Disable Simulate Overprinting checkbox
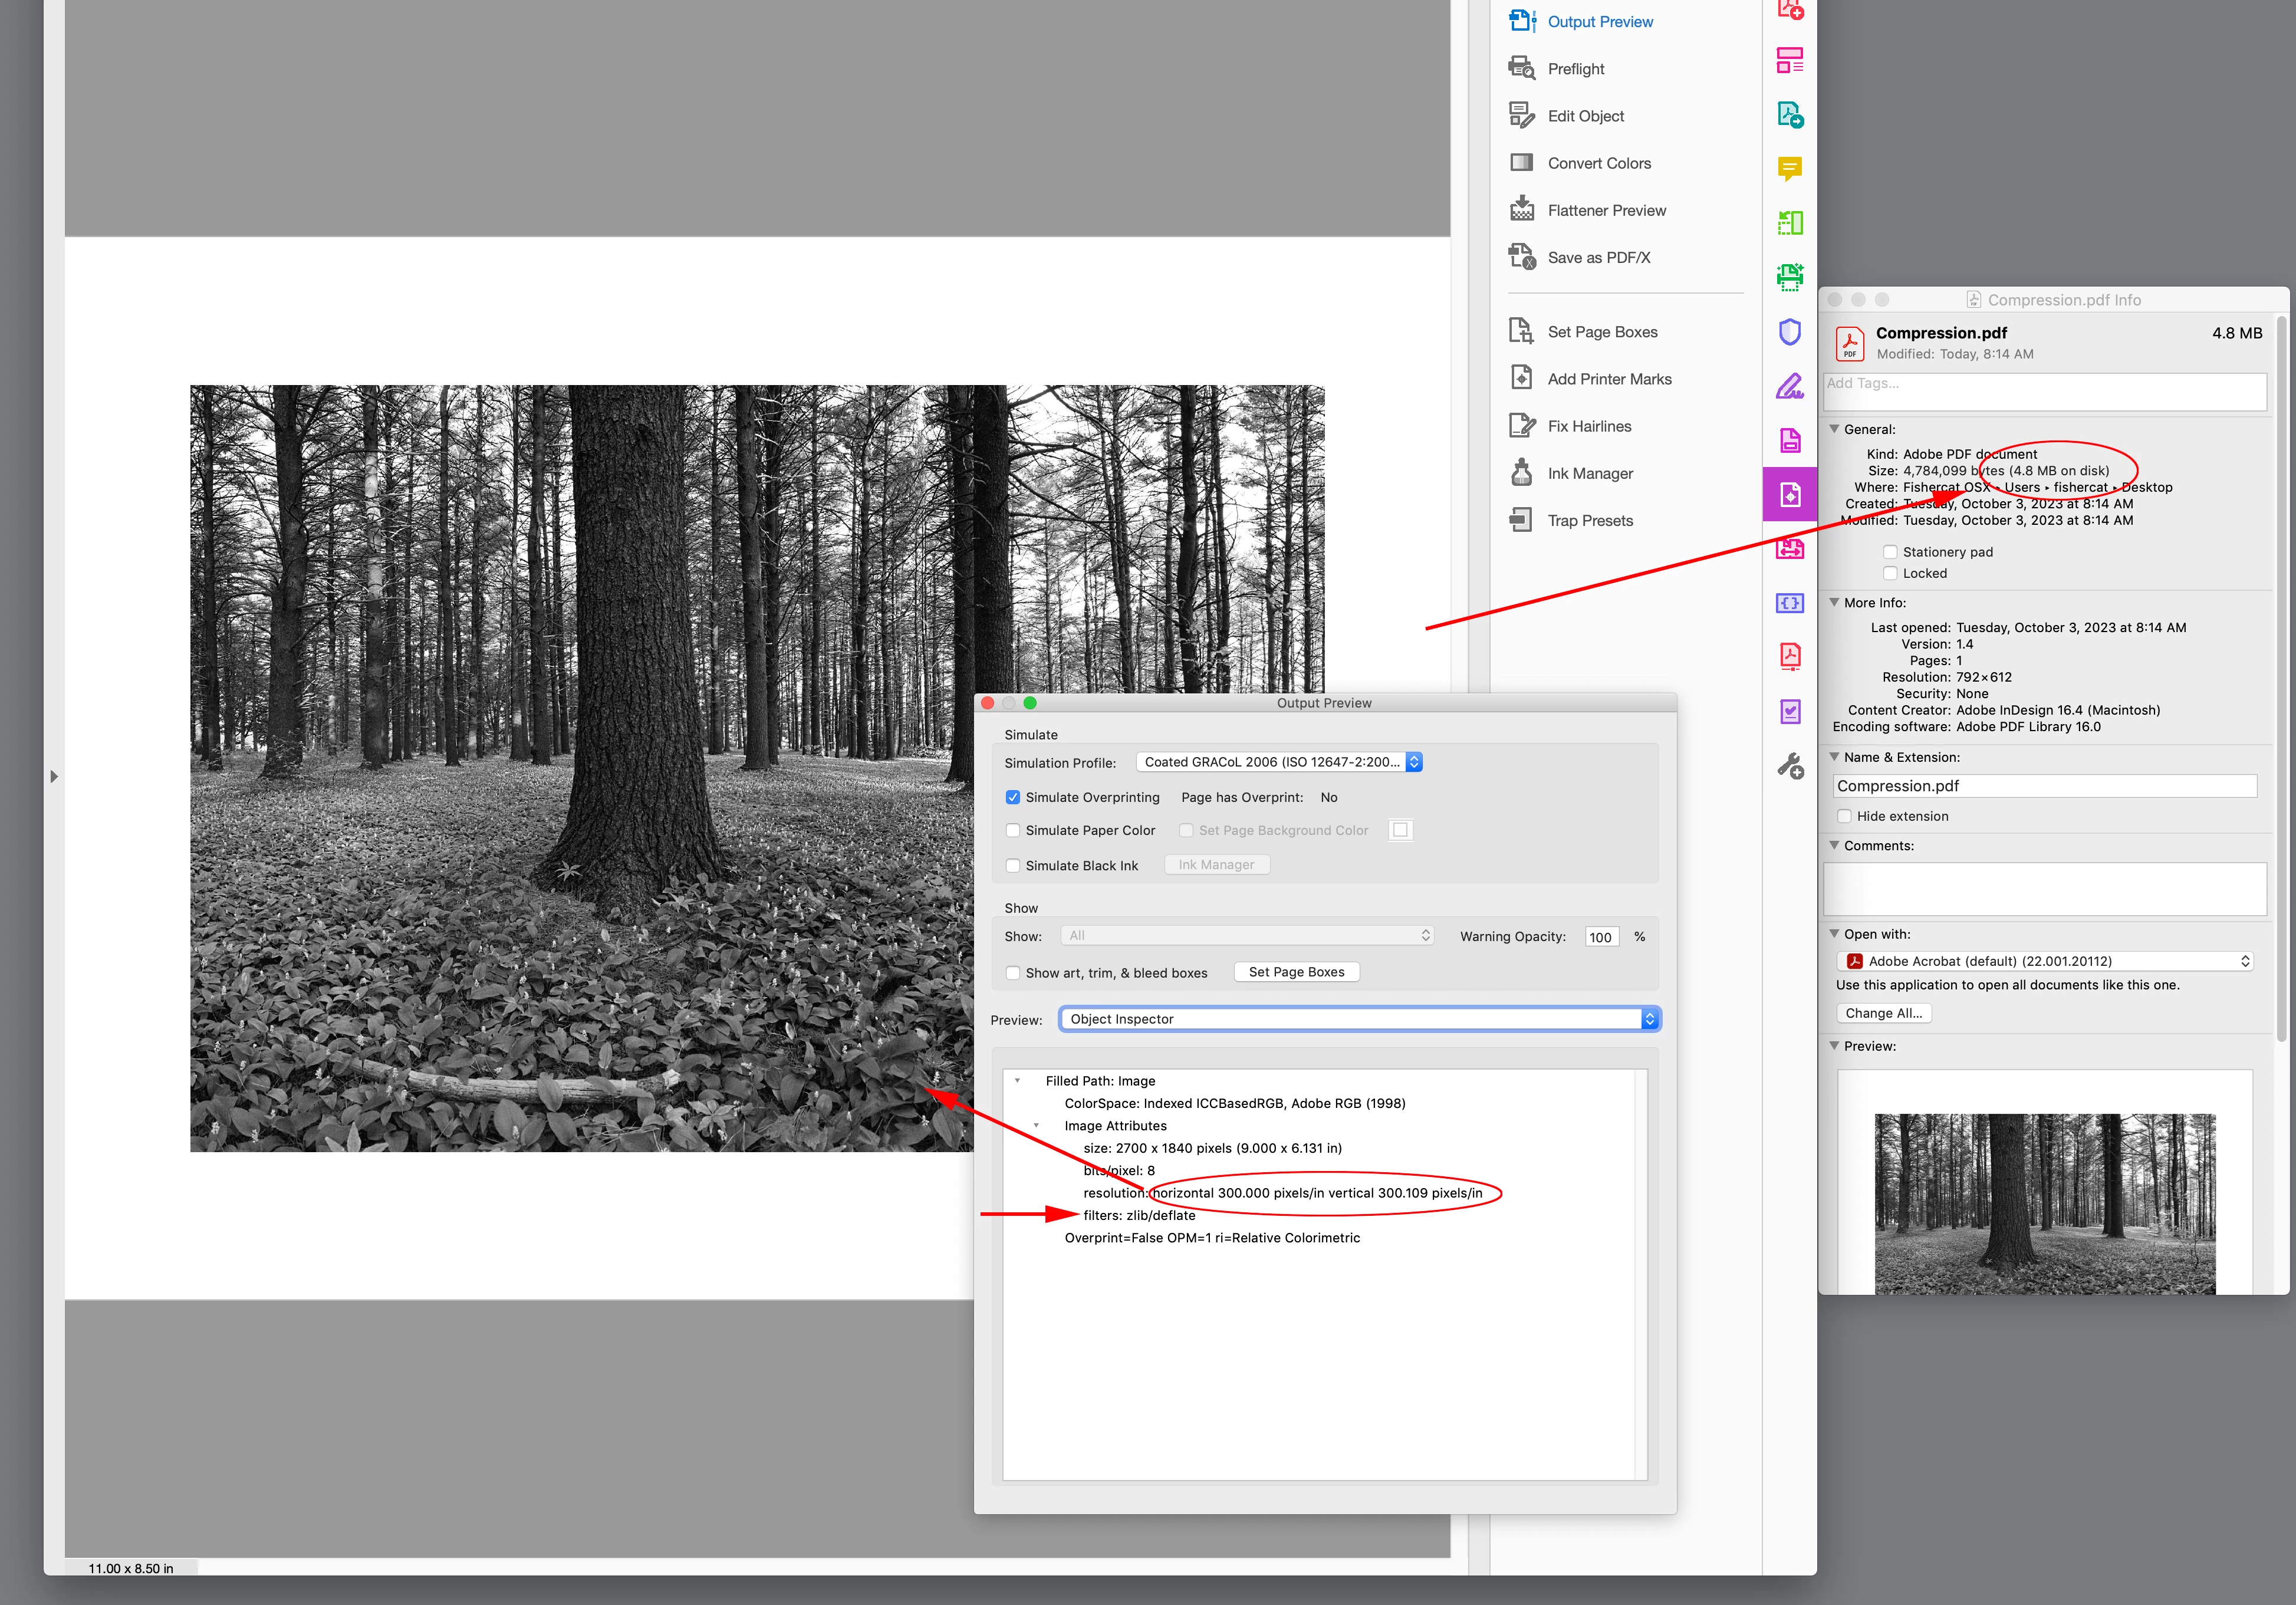 coord(1013,797)
